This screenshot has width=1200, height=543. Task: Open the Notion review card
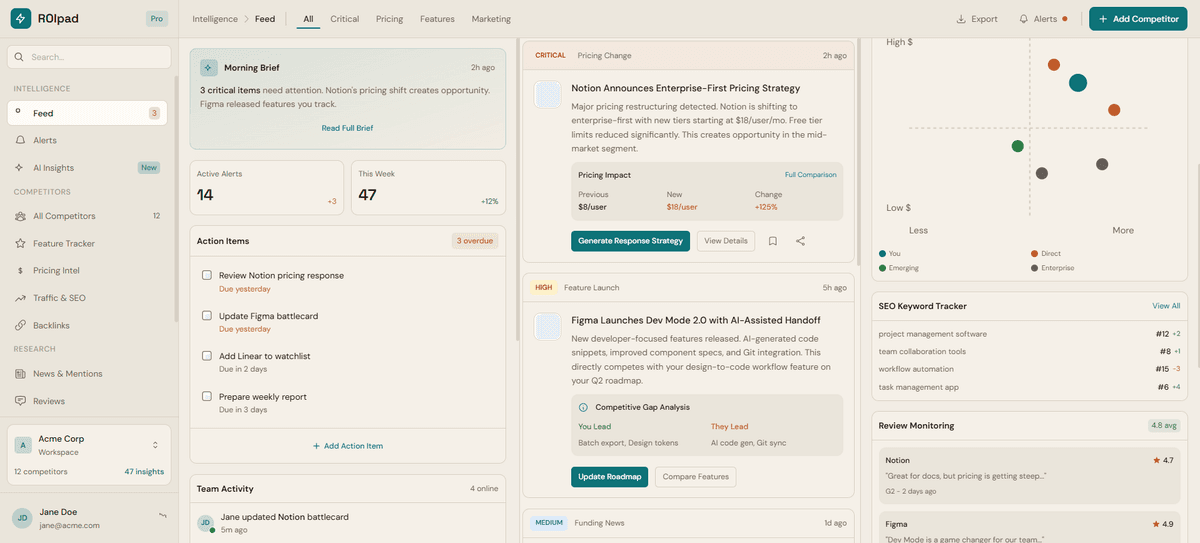(1029, 475)
